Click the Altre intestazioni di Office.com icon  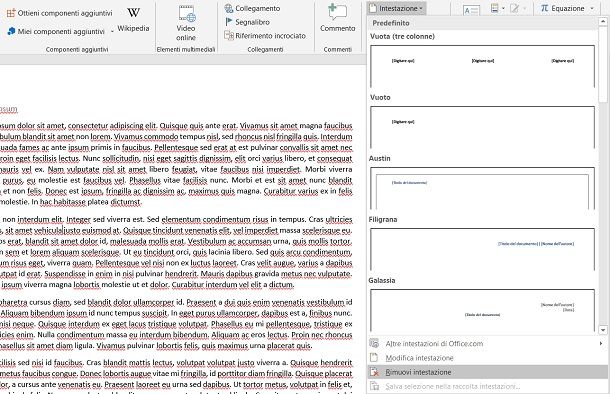(374, 343)
